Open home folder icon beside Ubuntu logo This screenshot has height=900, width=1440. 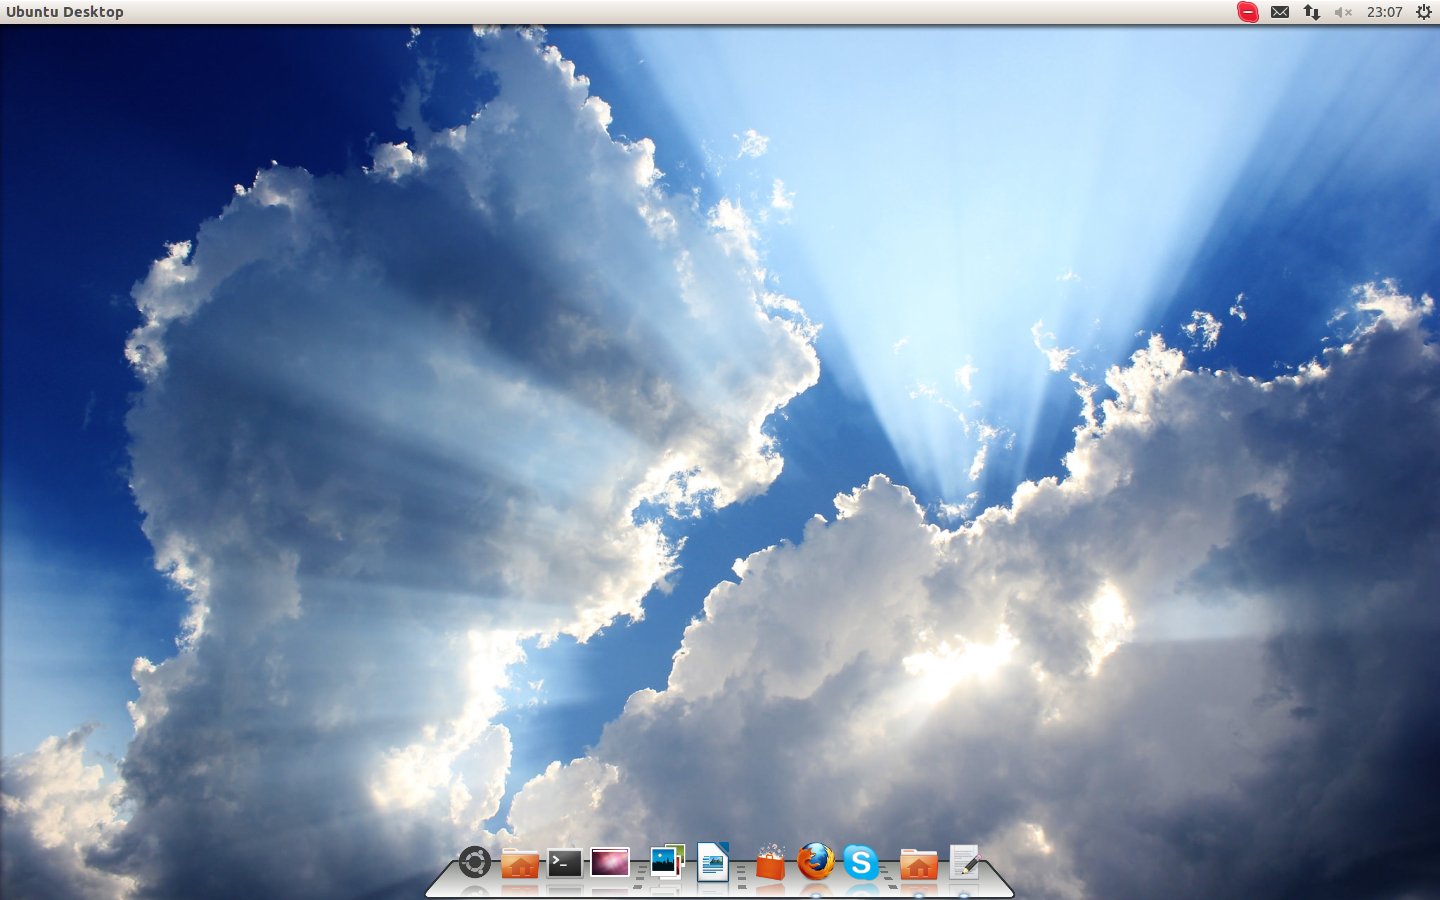click(x=520, y=863)
